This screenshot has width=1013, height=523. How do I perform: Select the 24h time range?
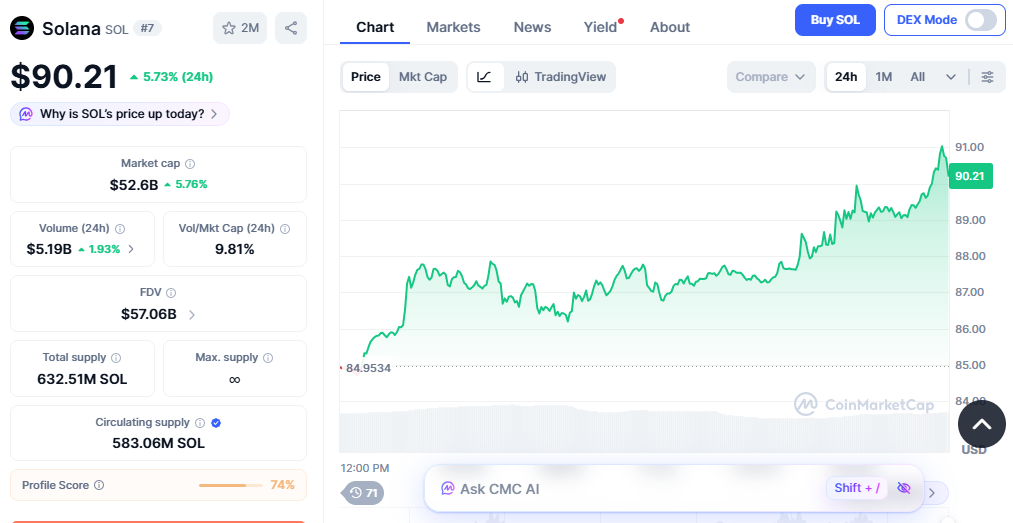pyautogui.click(x=846, y=77)
